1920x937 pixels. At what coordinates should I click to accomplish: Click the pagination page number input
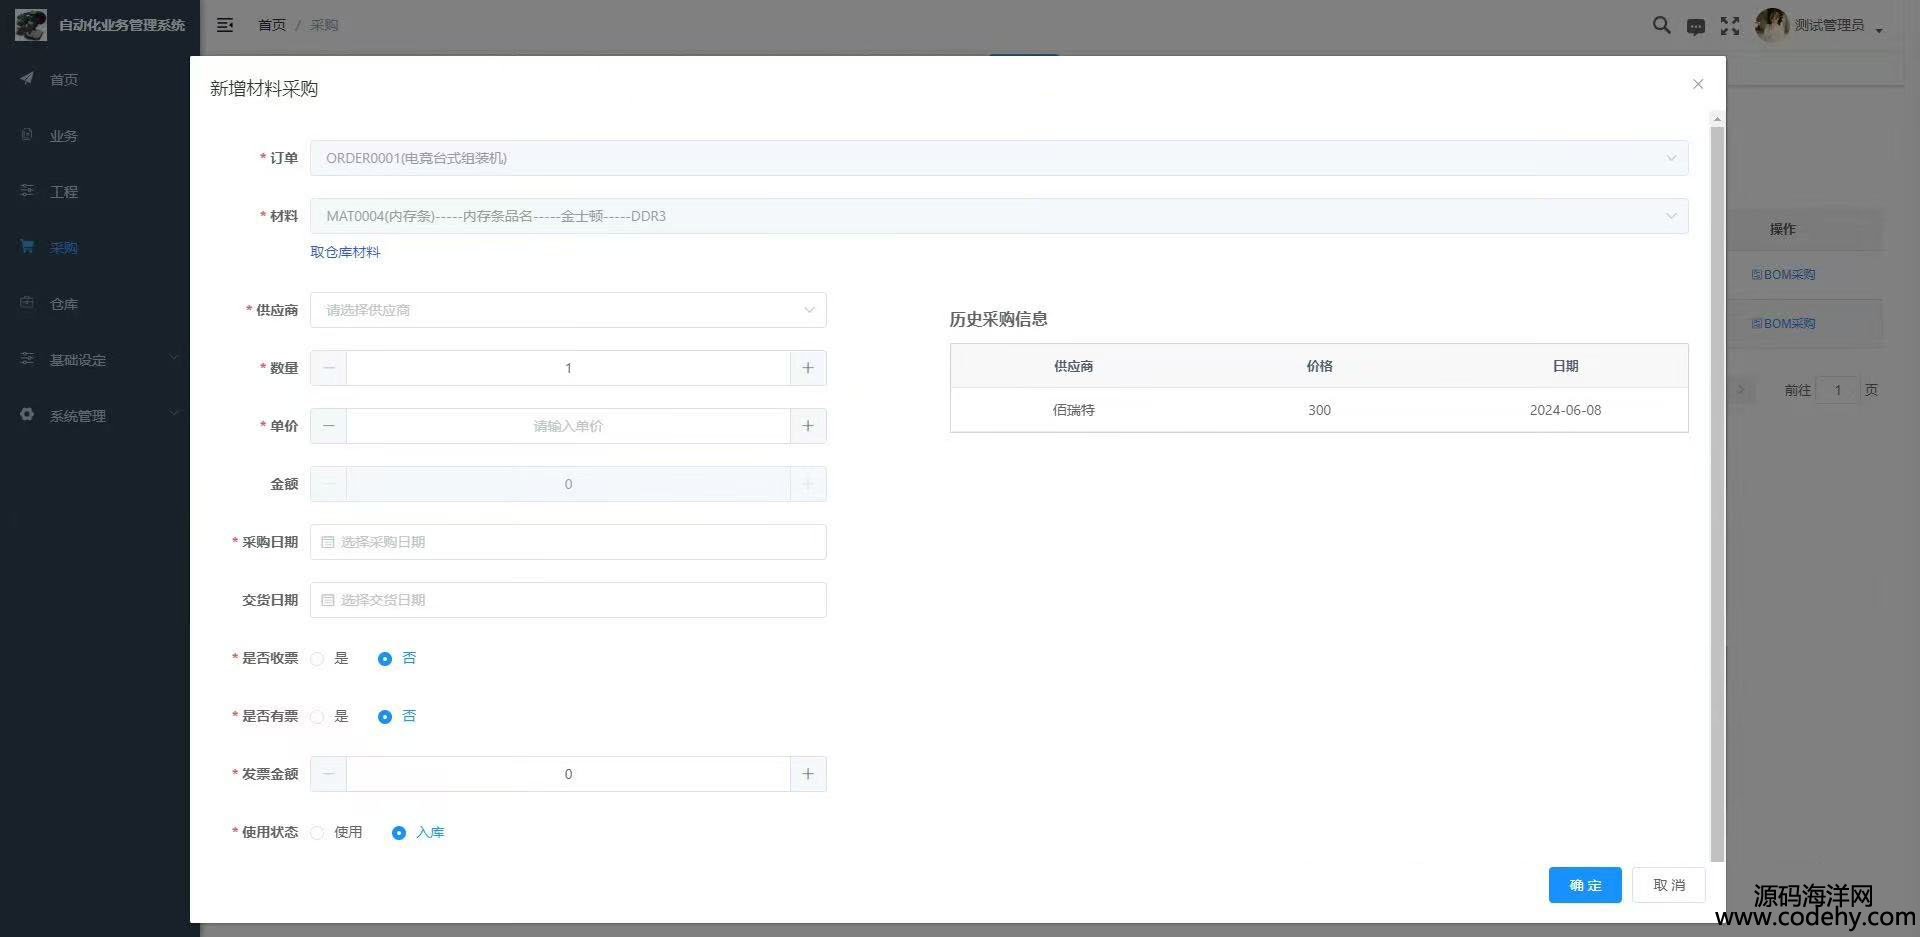tap(1837, 390)
